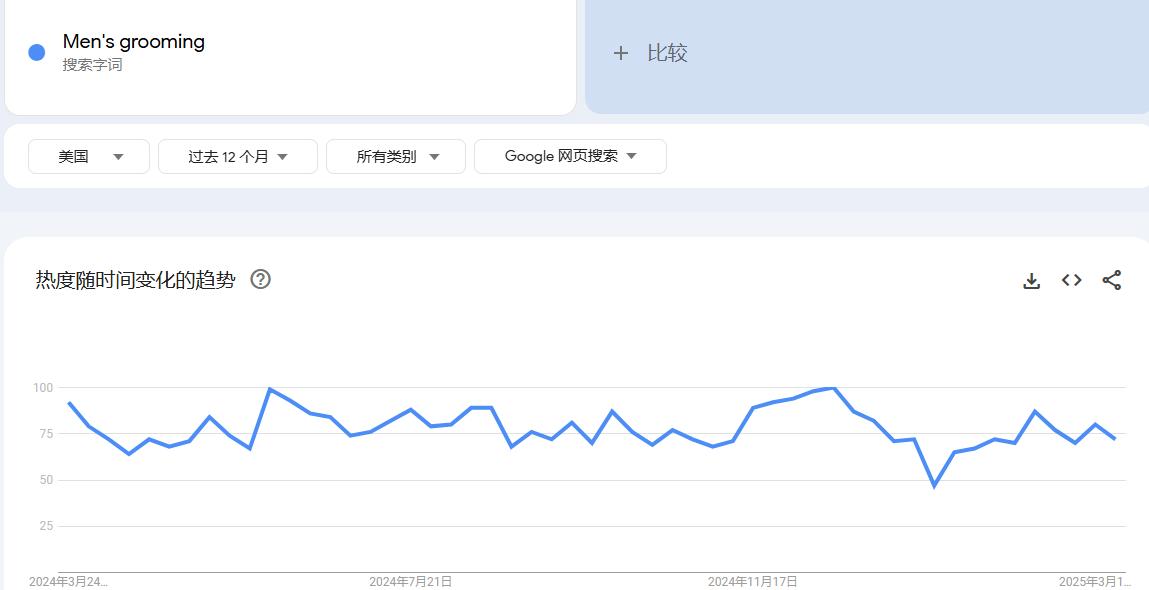This screenshot has width=1149, height=590.
Task: Click the 25 value on the y-axis
Action: point(46,526)
